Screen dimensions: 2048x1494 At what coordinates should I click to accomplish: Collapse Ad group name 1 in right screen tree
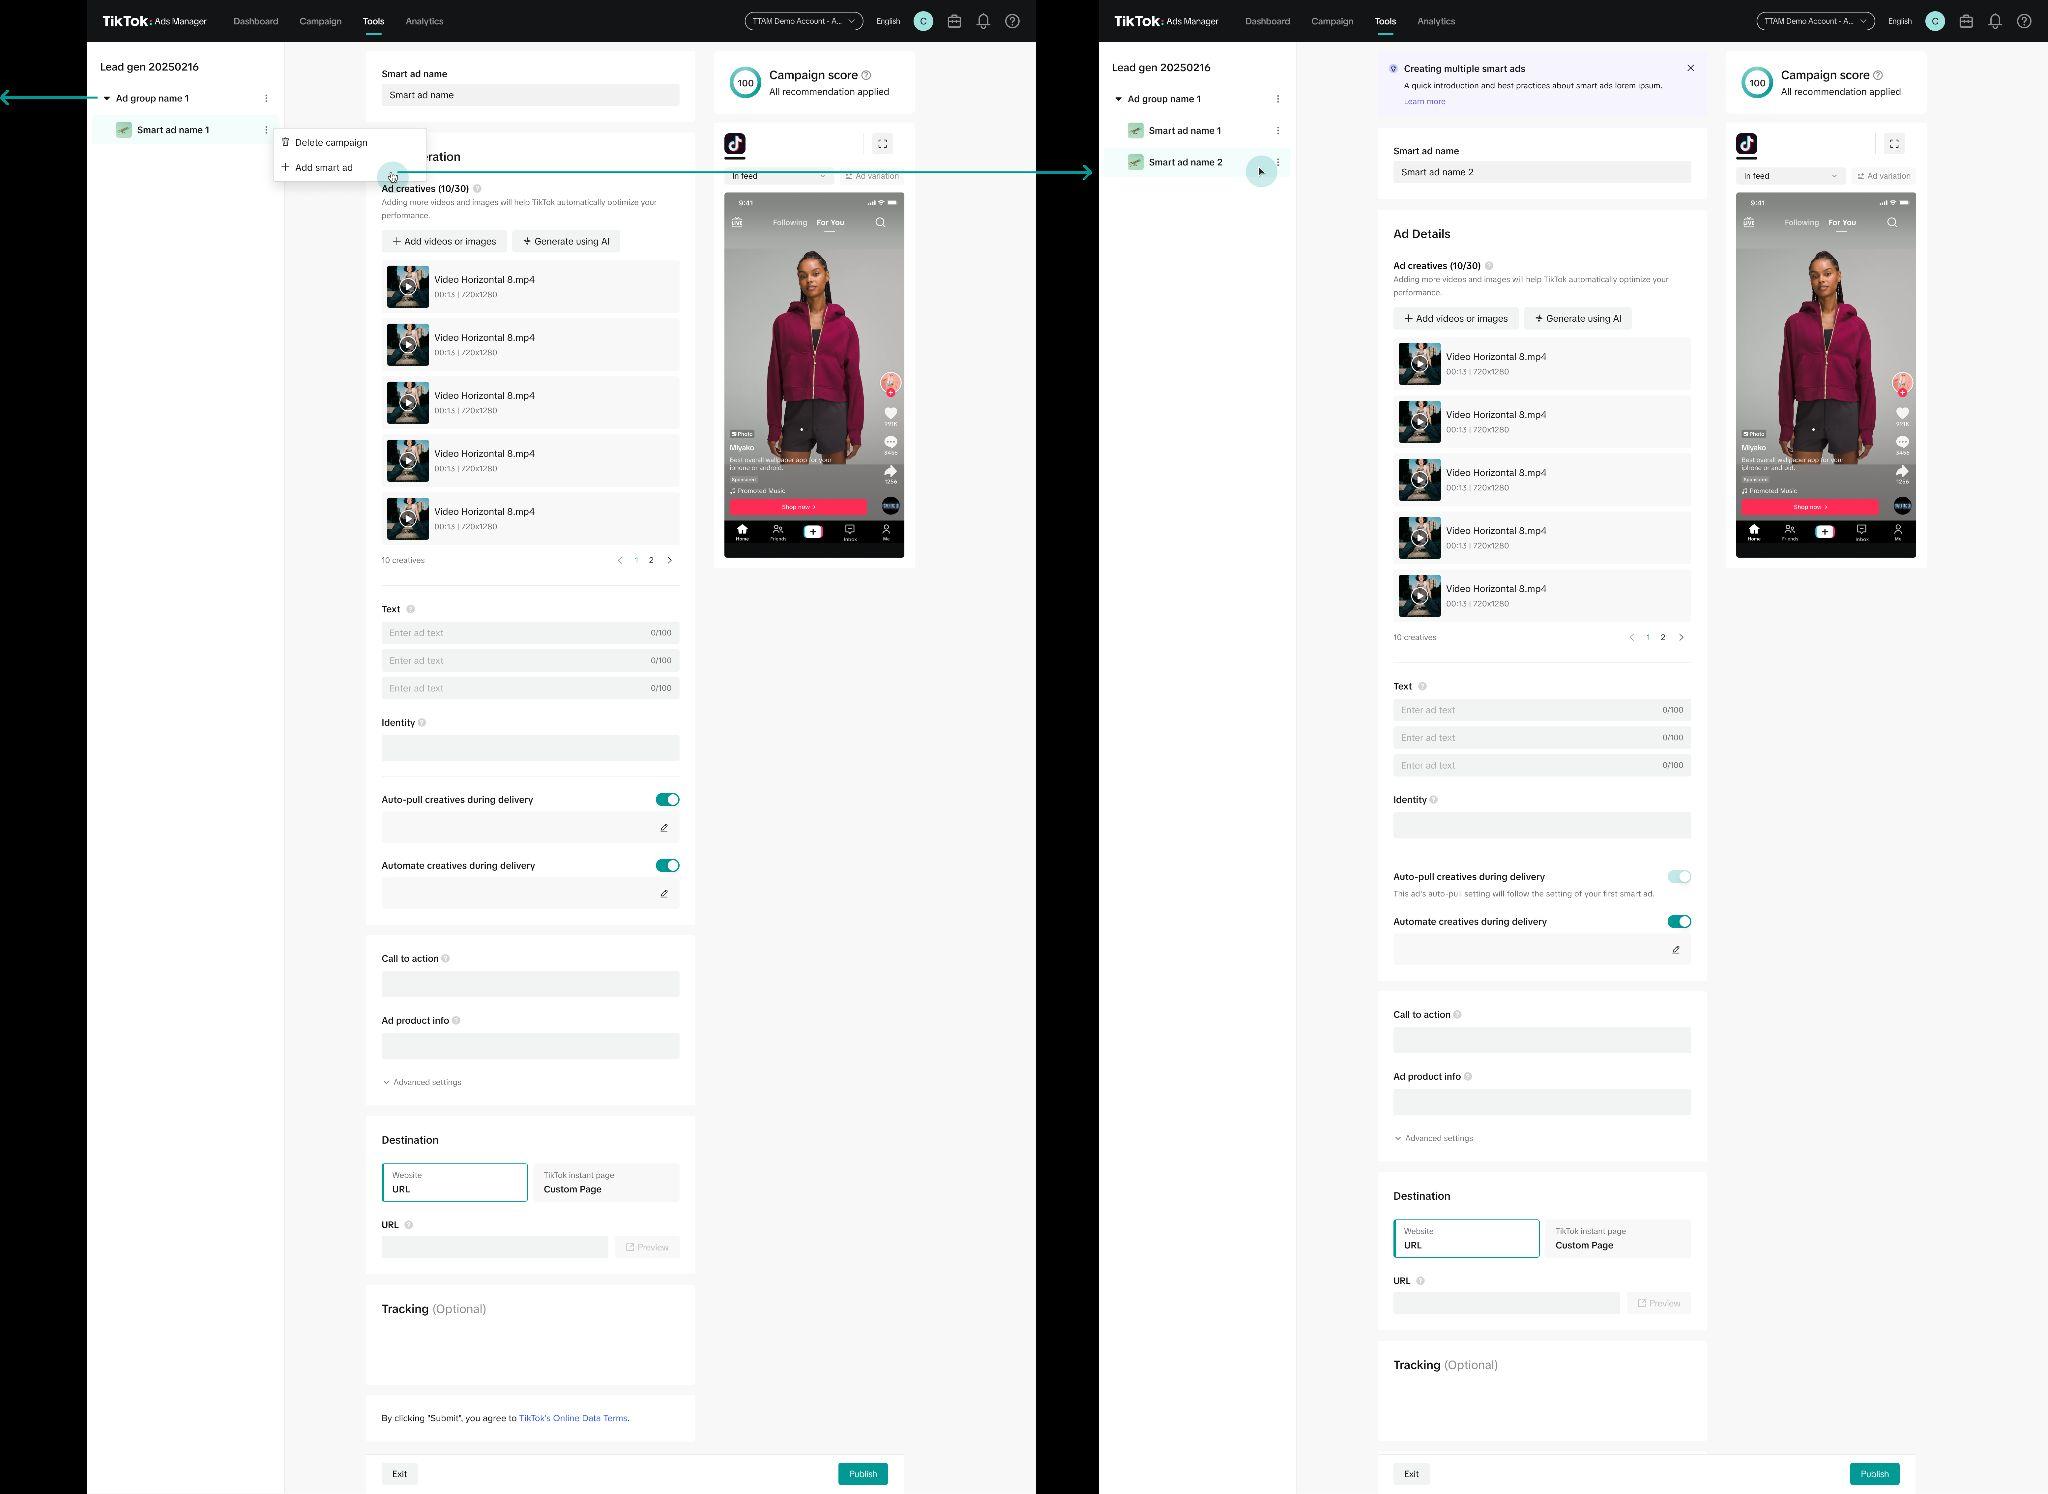pos(1119,99)
